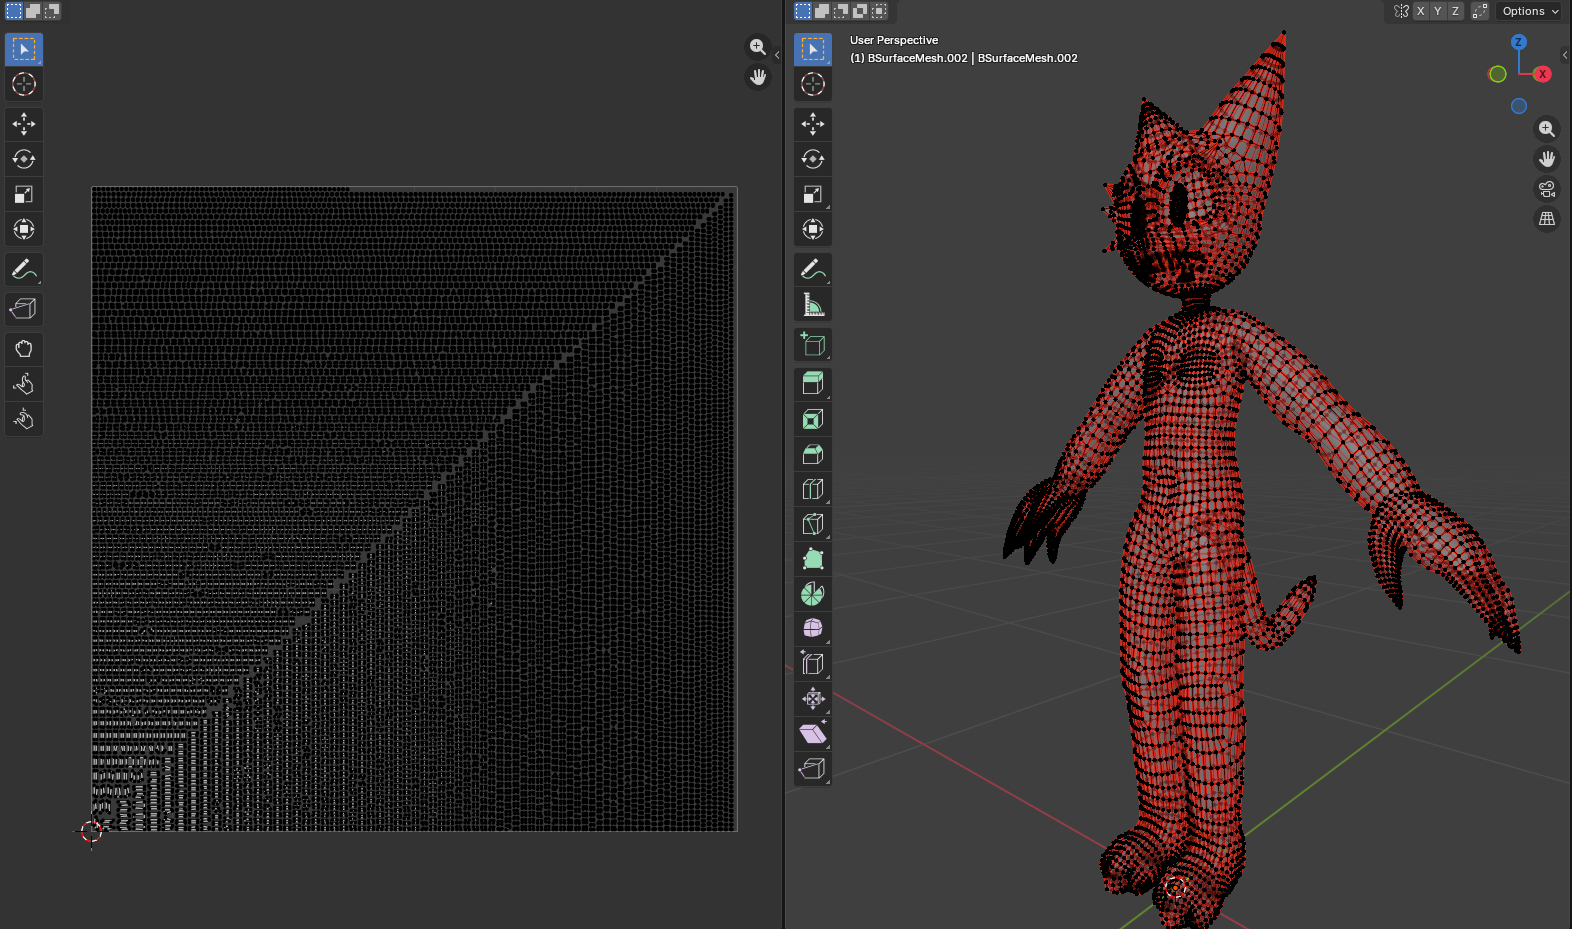Select the Extrude Region tool in 3D viewport

click(813, 383)
